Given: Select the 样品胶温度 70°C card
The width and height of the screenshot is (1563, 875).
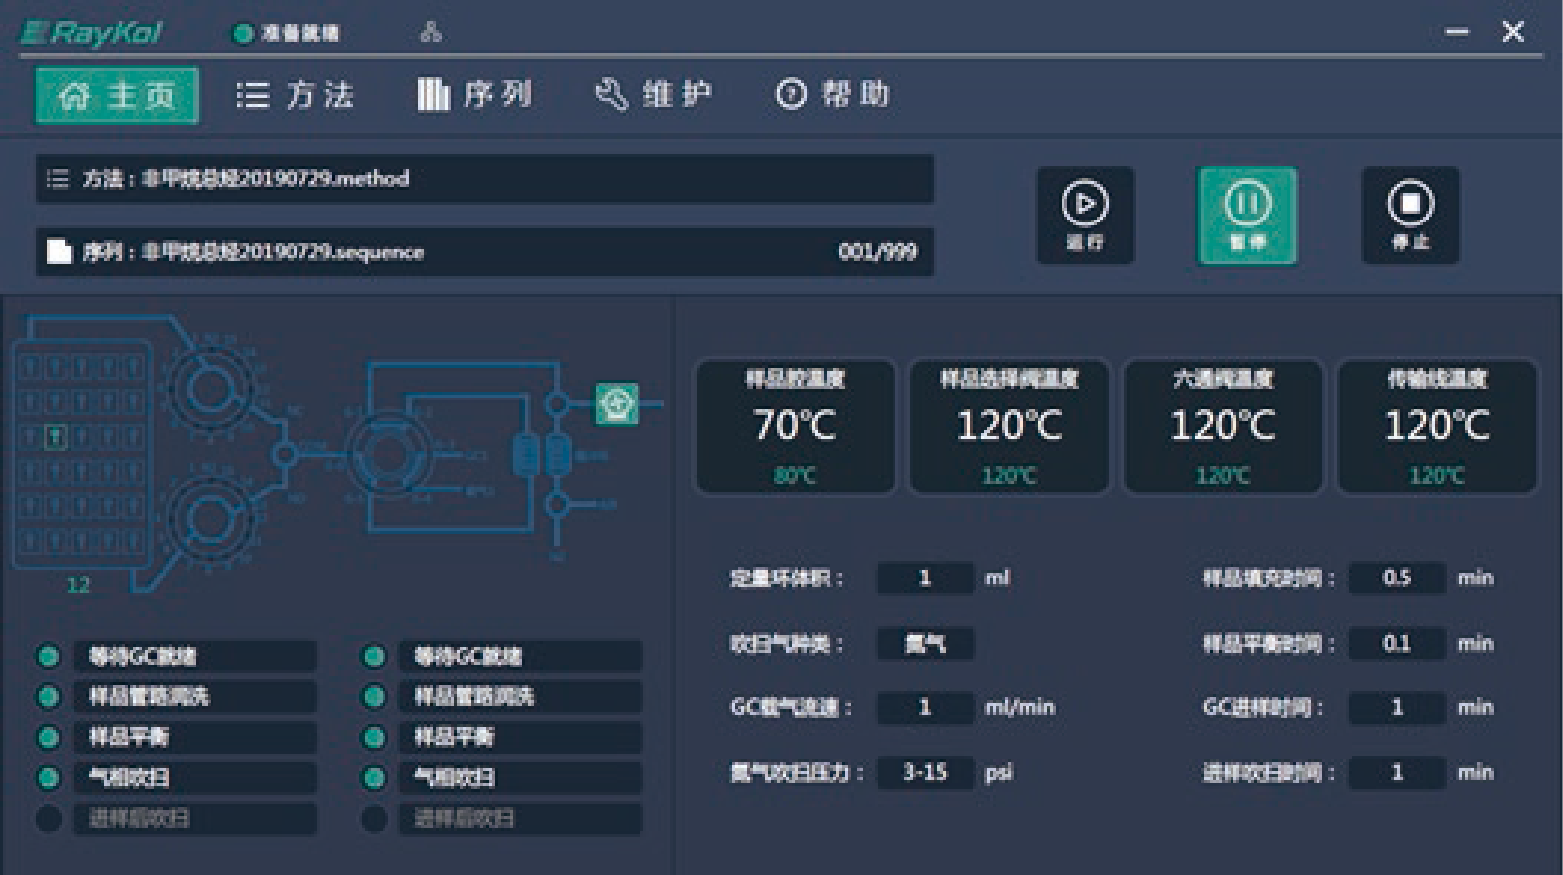Looking at the screenshot, I should click(794, 426).
